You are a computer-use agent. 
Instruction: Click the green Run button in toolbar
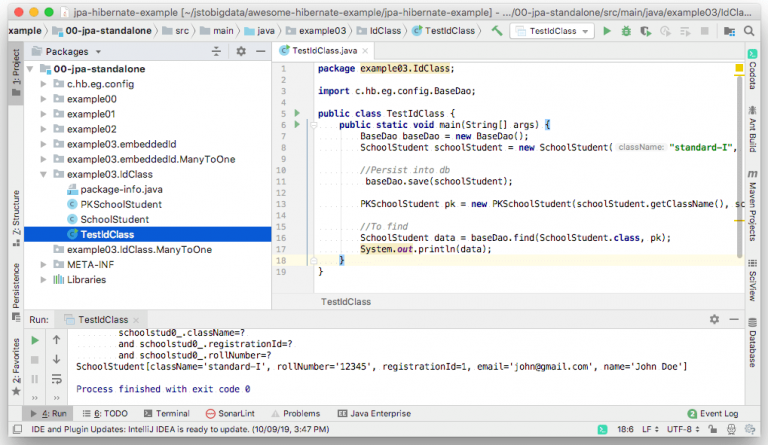(606, 31)
